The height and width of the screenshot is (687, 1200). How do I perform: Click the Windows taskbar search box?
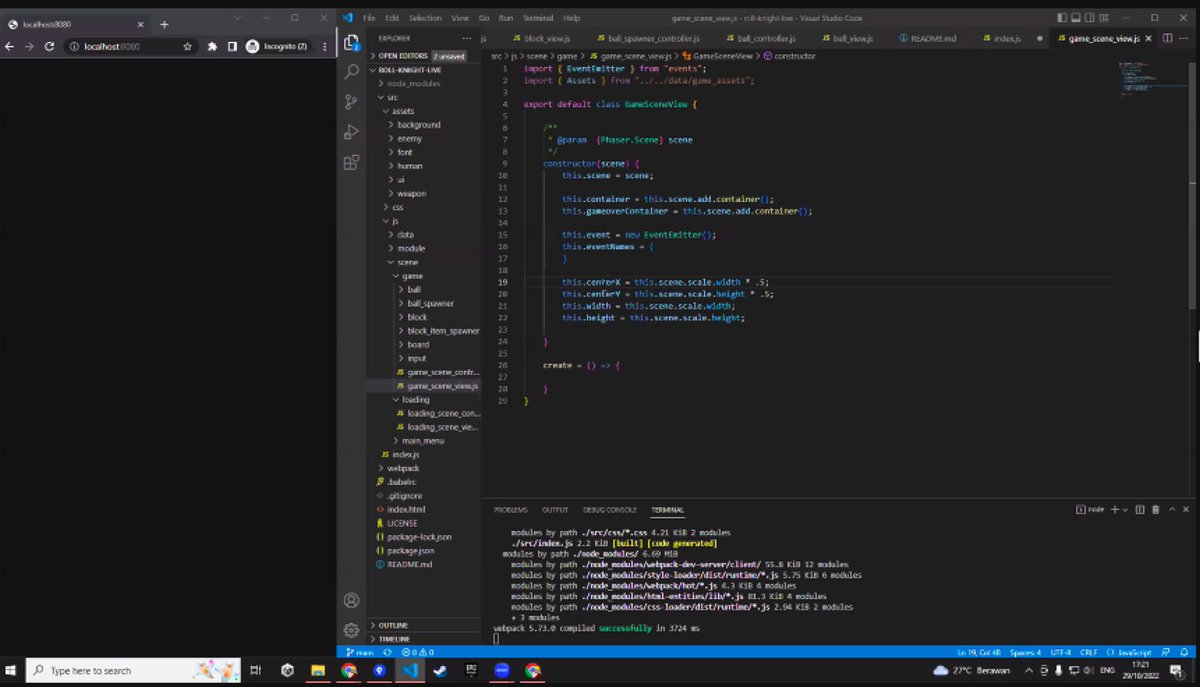pyautogui.click(x=132, y=670)
